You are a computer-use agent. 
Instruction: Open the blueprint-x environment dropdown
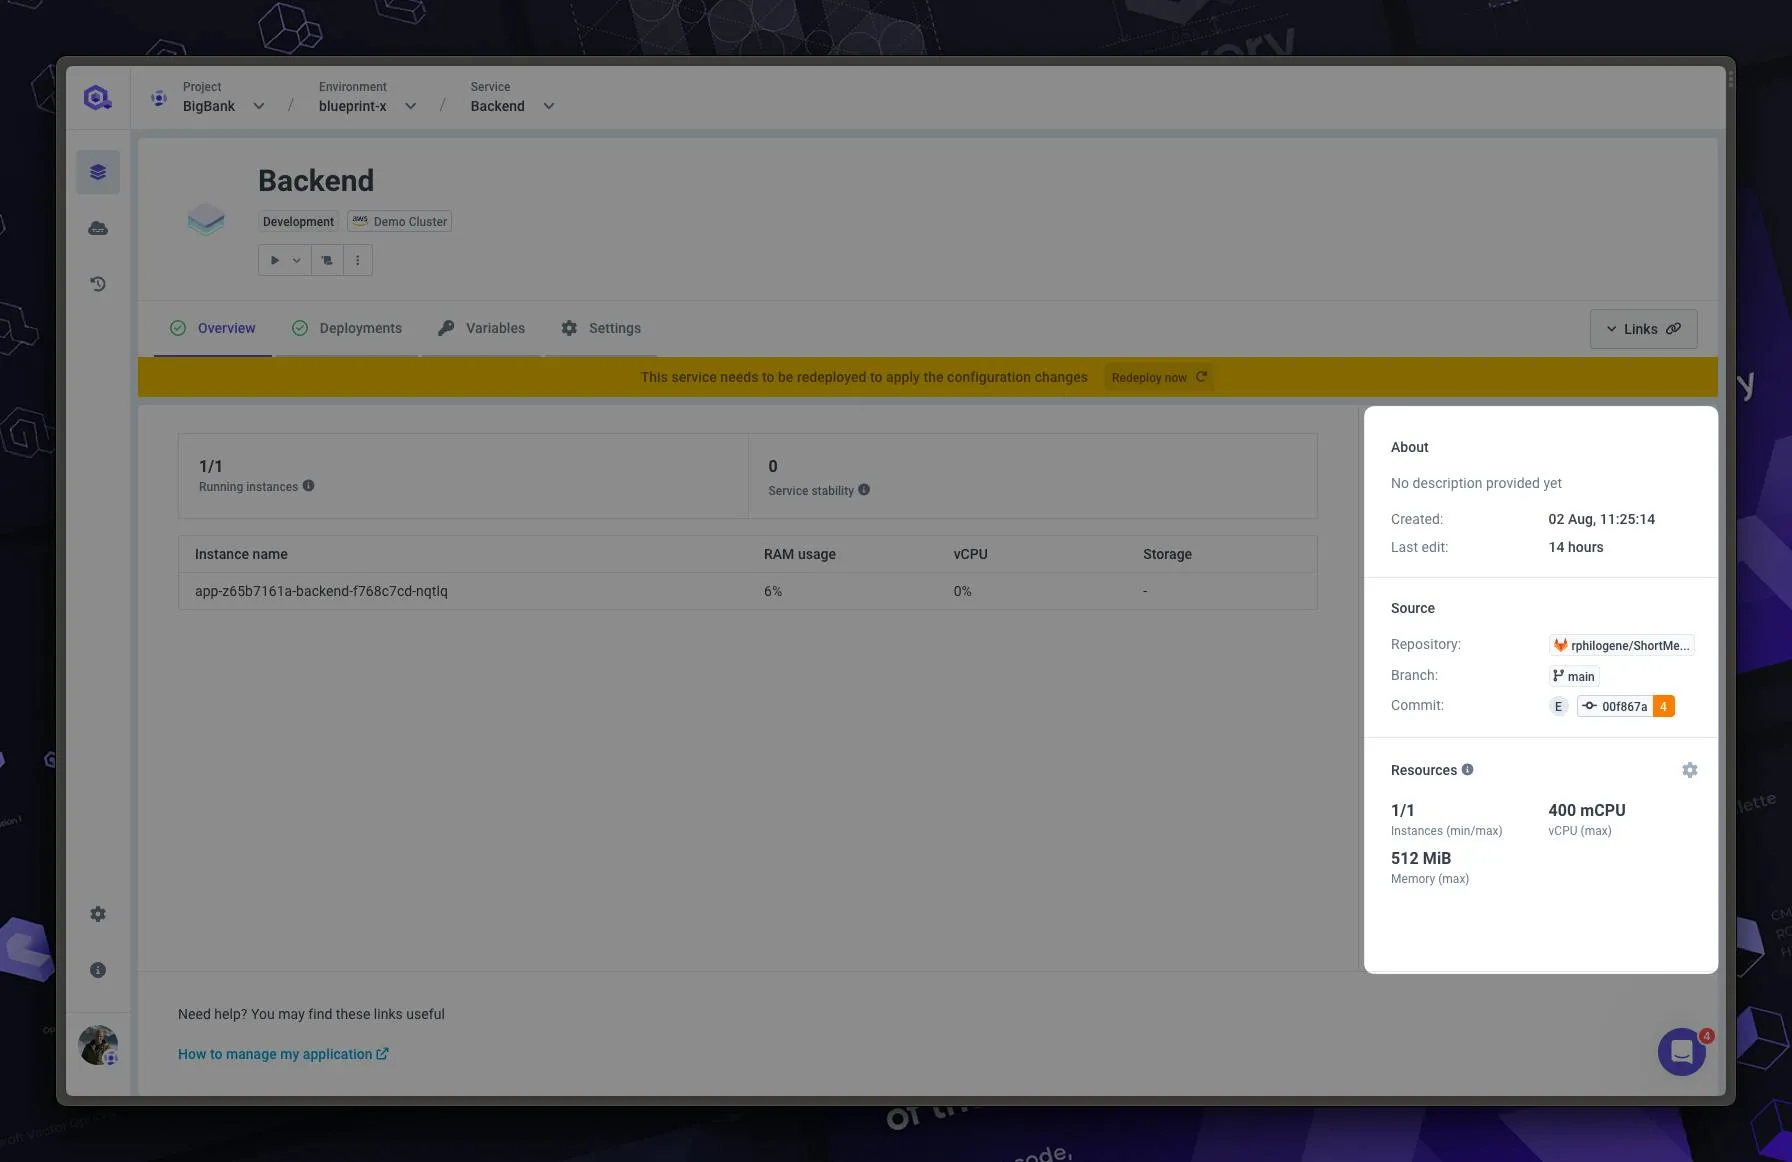click(x=410, y=105)
